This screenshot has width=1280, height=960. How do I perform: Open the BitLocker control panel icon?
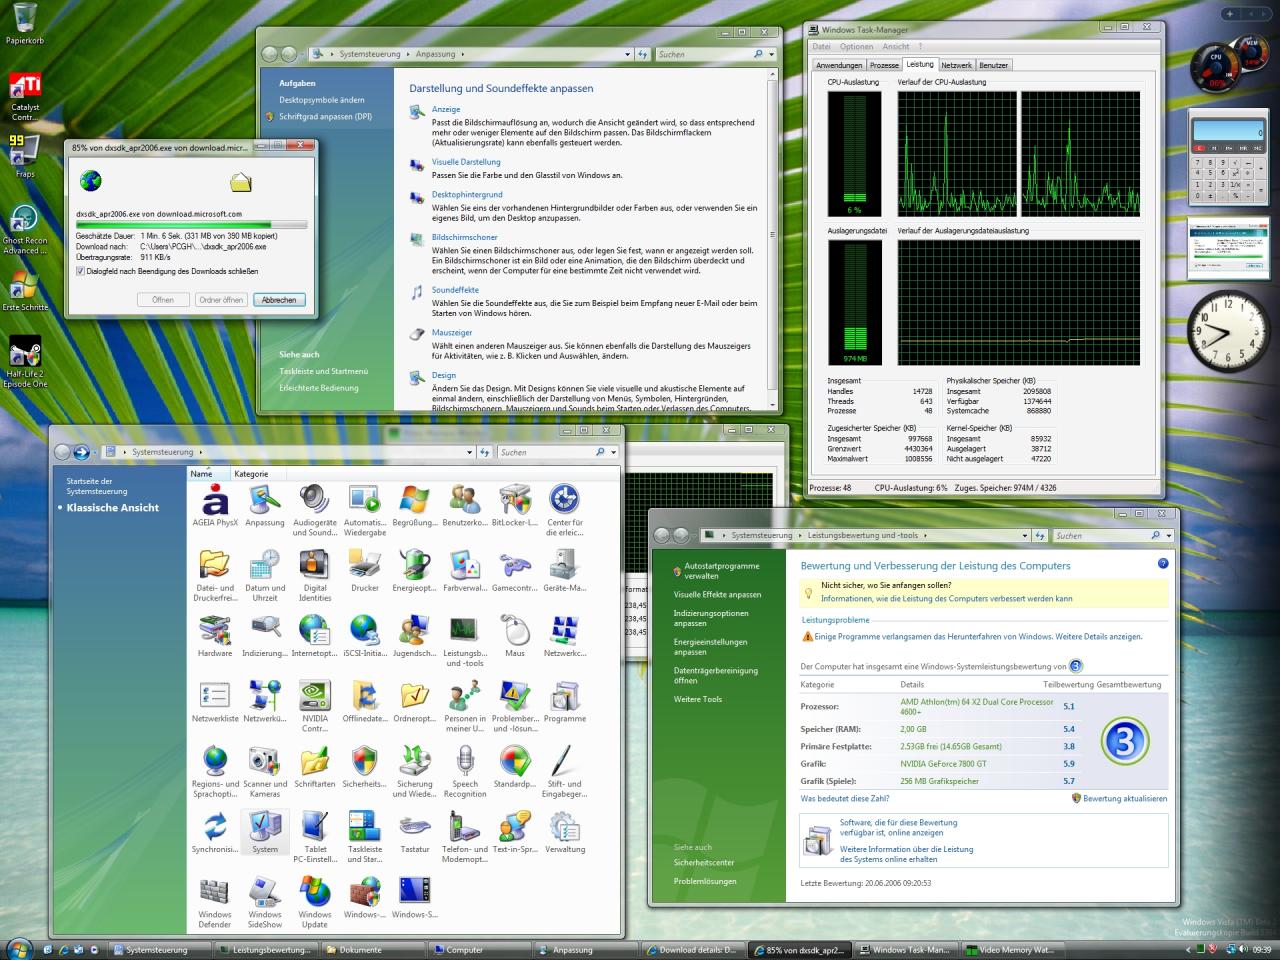point(515,507)
